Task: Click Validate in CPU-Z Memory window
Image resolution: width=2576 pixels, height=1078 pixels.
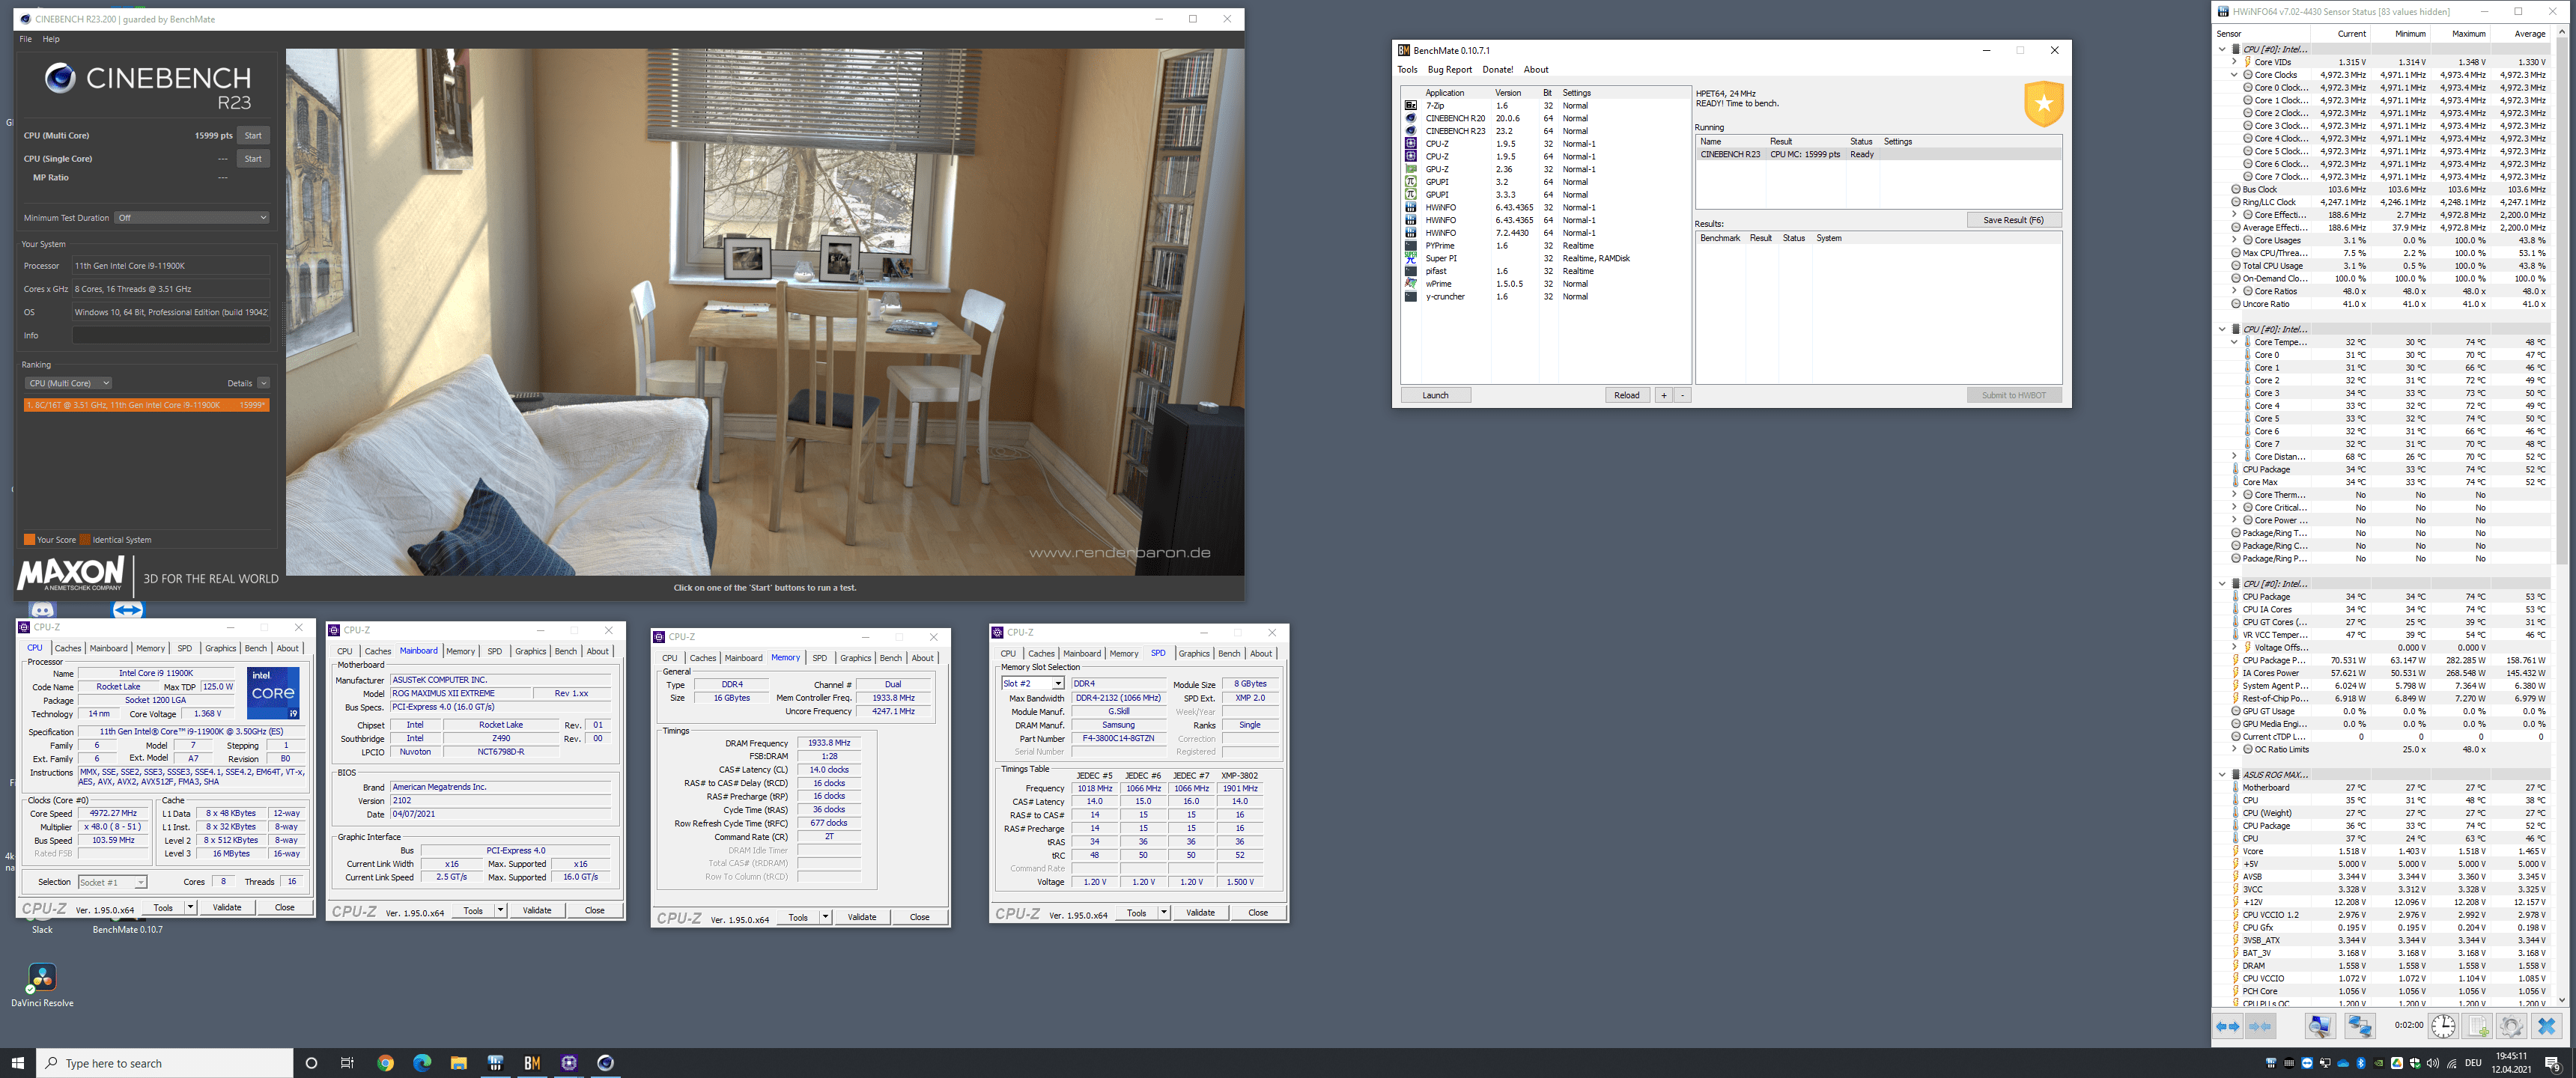Action: pos(861,917)
